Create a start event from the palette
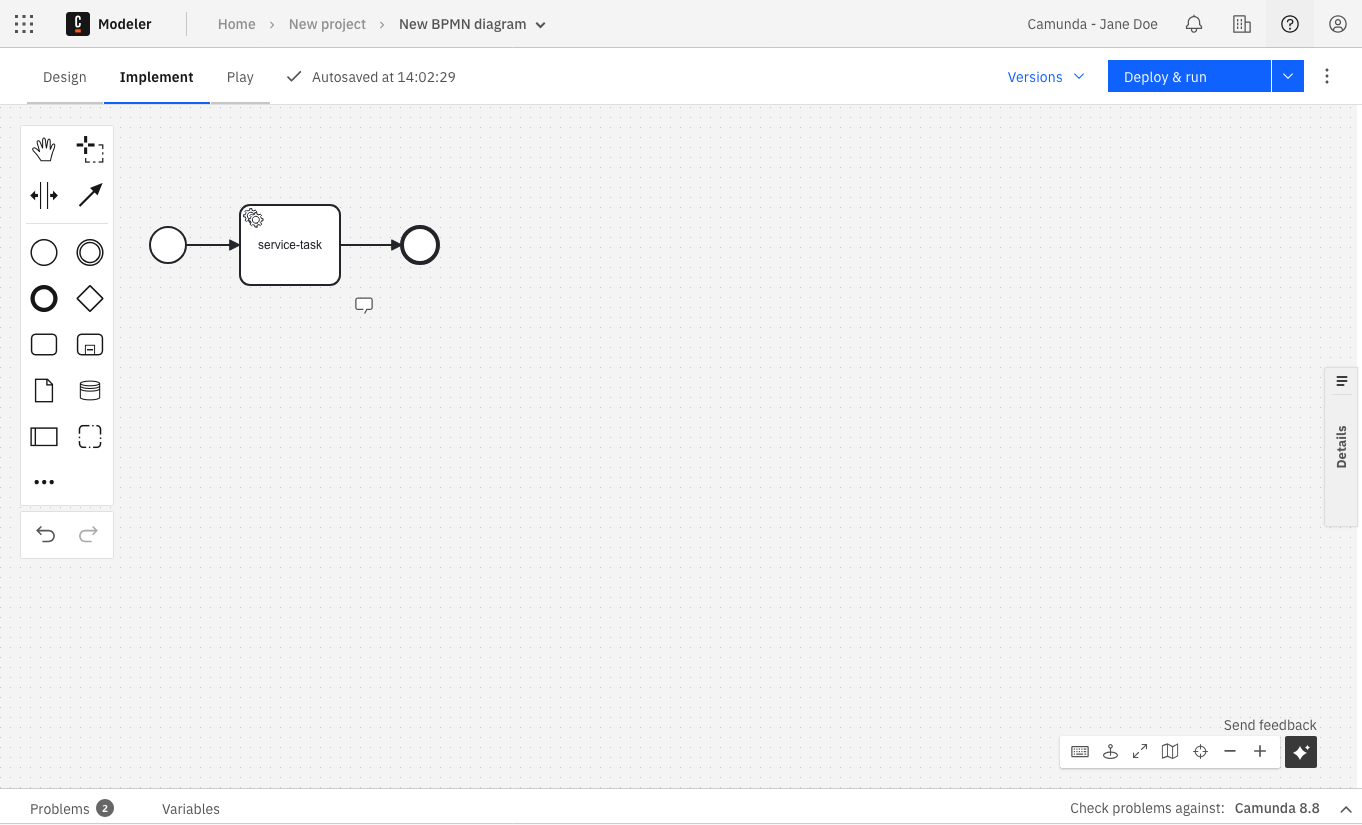This screenshot has width=1362, height=825. coord(44,252)
